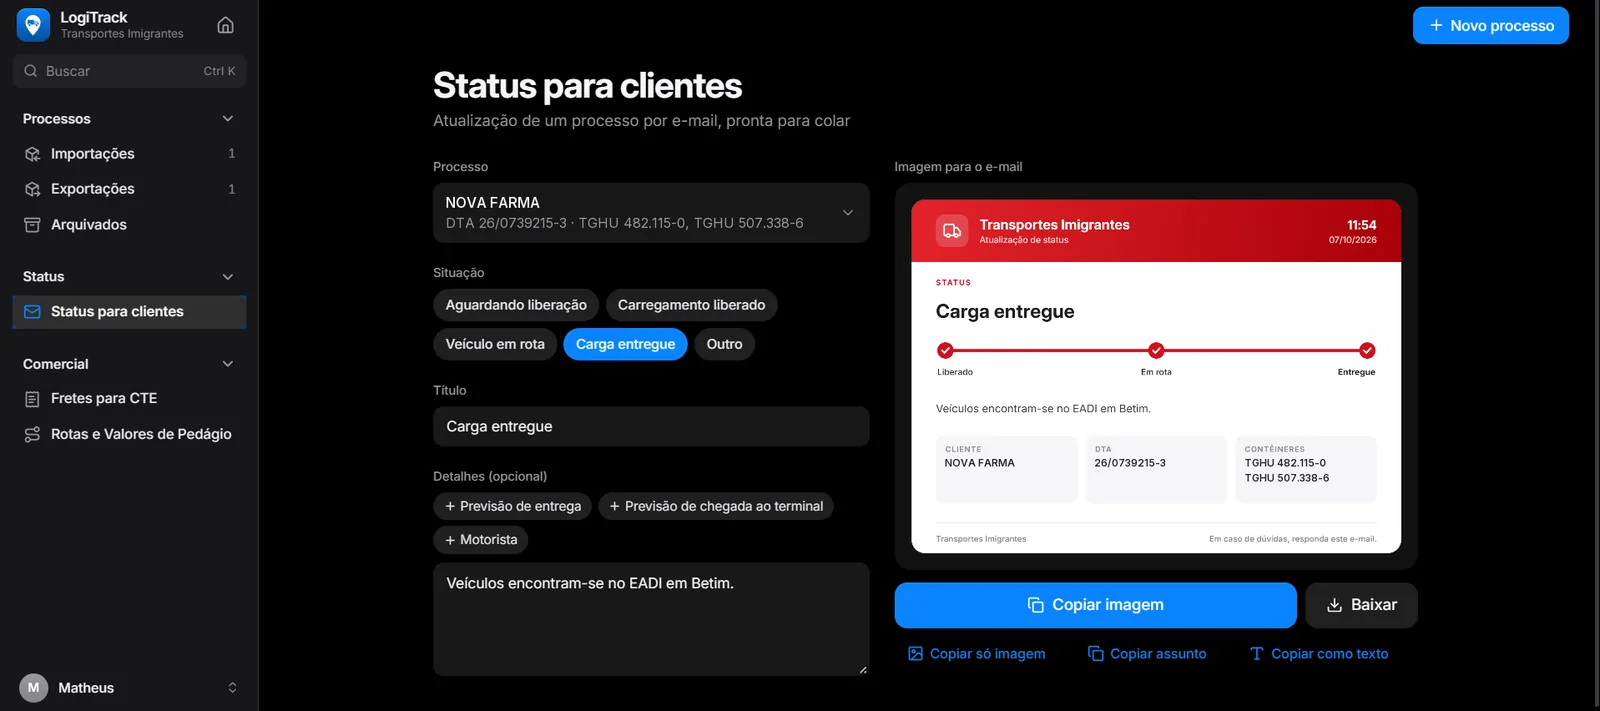Click the Copiar só imagem link
The height and width of the screenshot is (711, 1600).
click(976, 654)
